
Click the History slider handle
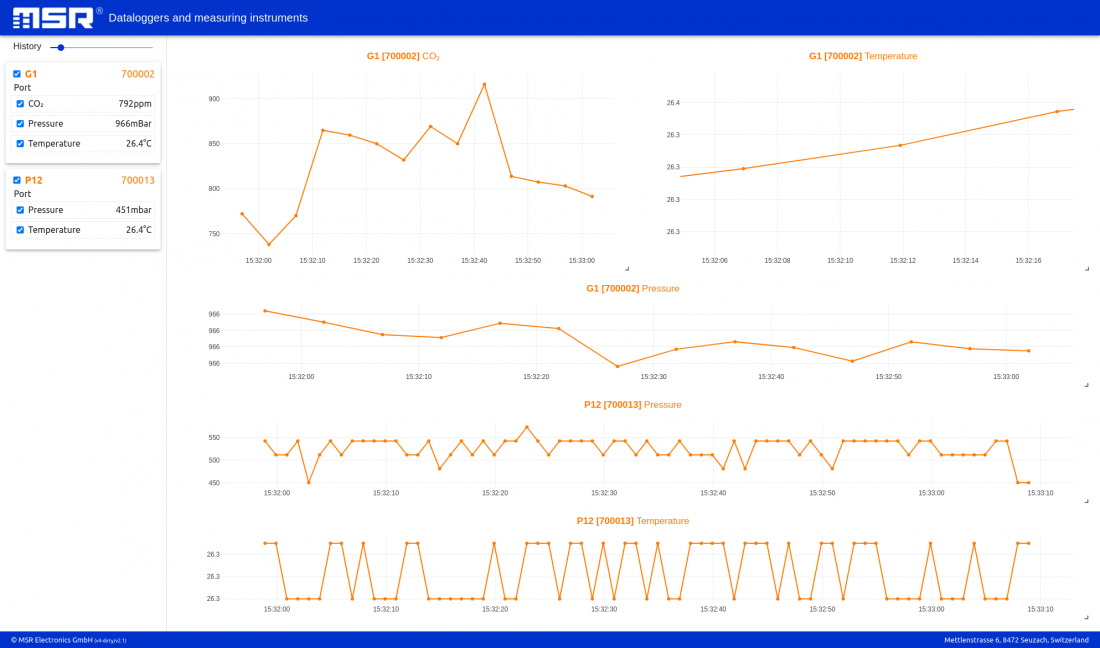point(61,46)
